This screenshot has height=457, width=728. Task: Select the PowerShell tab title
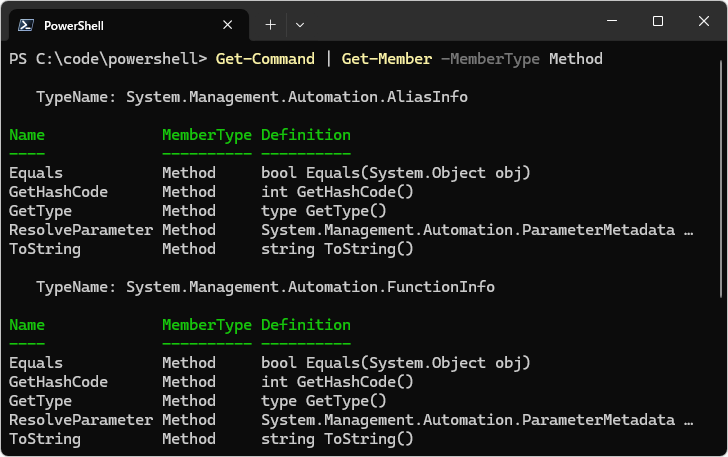pyautogui.click(x=73, y=25)
